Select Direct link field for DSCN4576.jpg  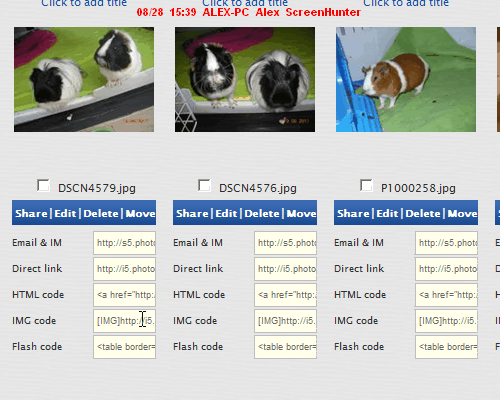286,269
